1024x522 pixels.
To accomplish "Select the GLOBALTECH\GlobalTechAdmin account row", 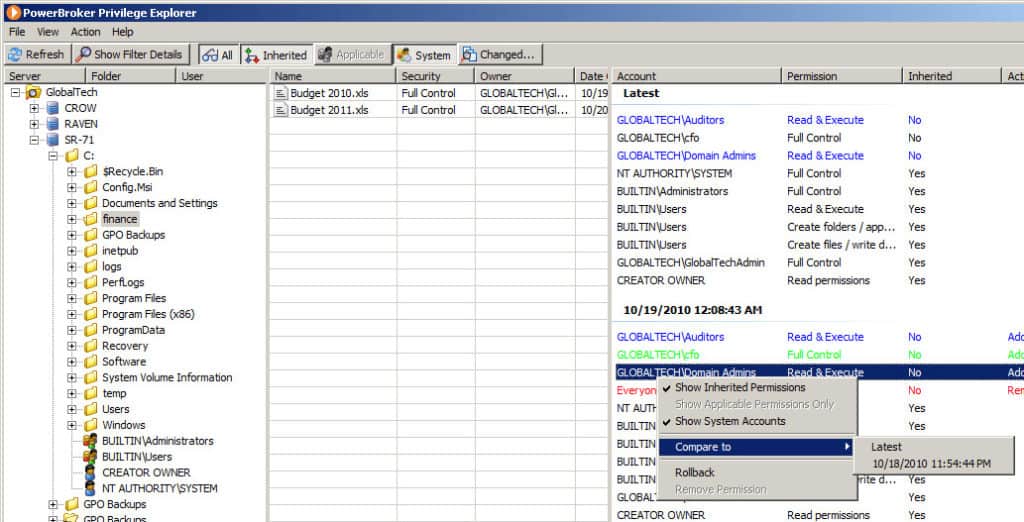I will [x=818, y=263].
